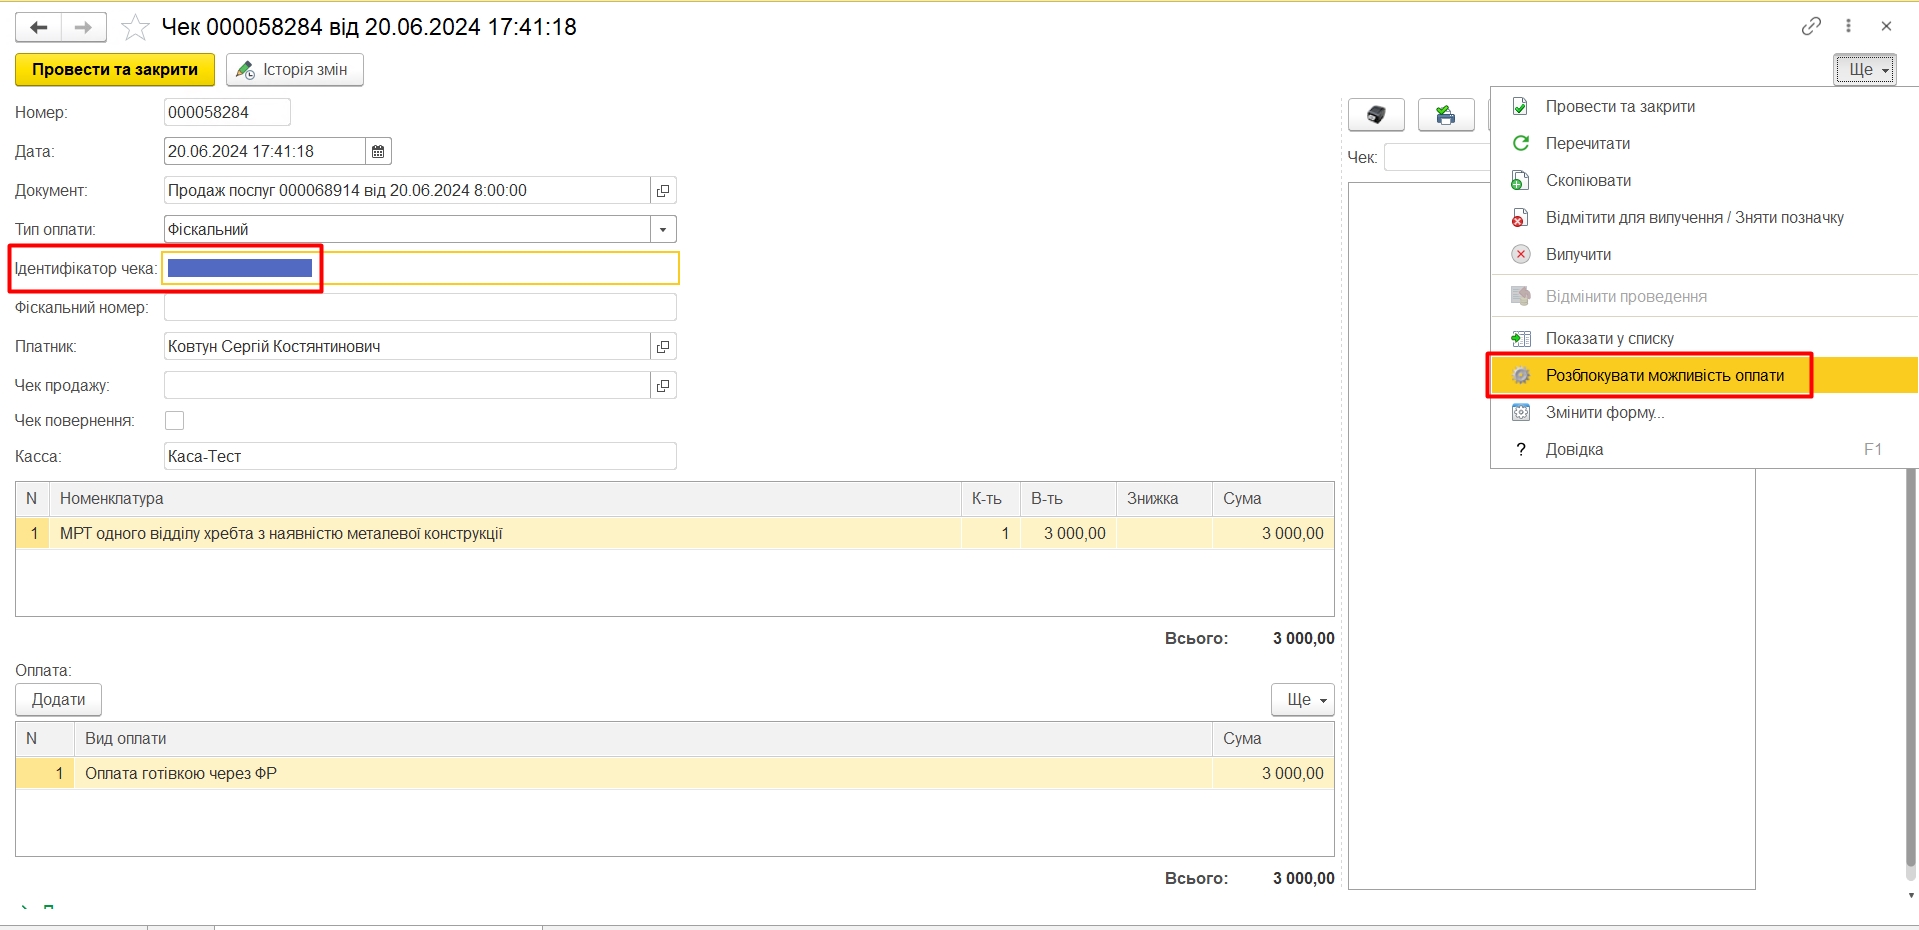1919x930 pixels.
Task: Open Платник record with open icon
Action: pos(663,347)
